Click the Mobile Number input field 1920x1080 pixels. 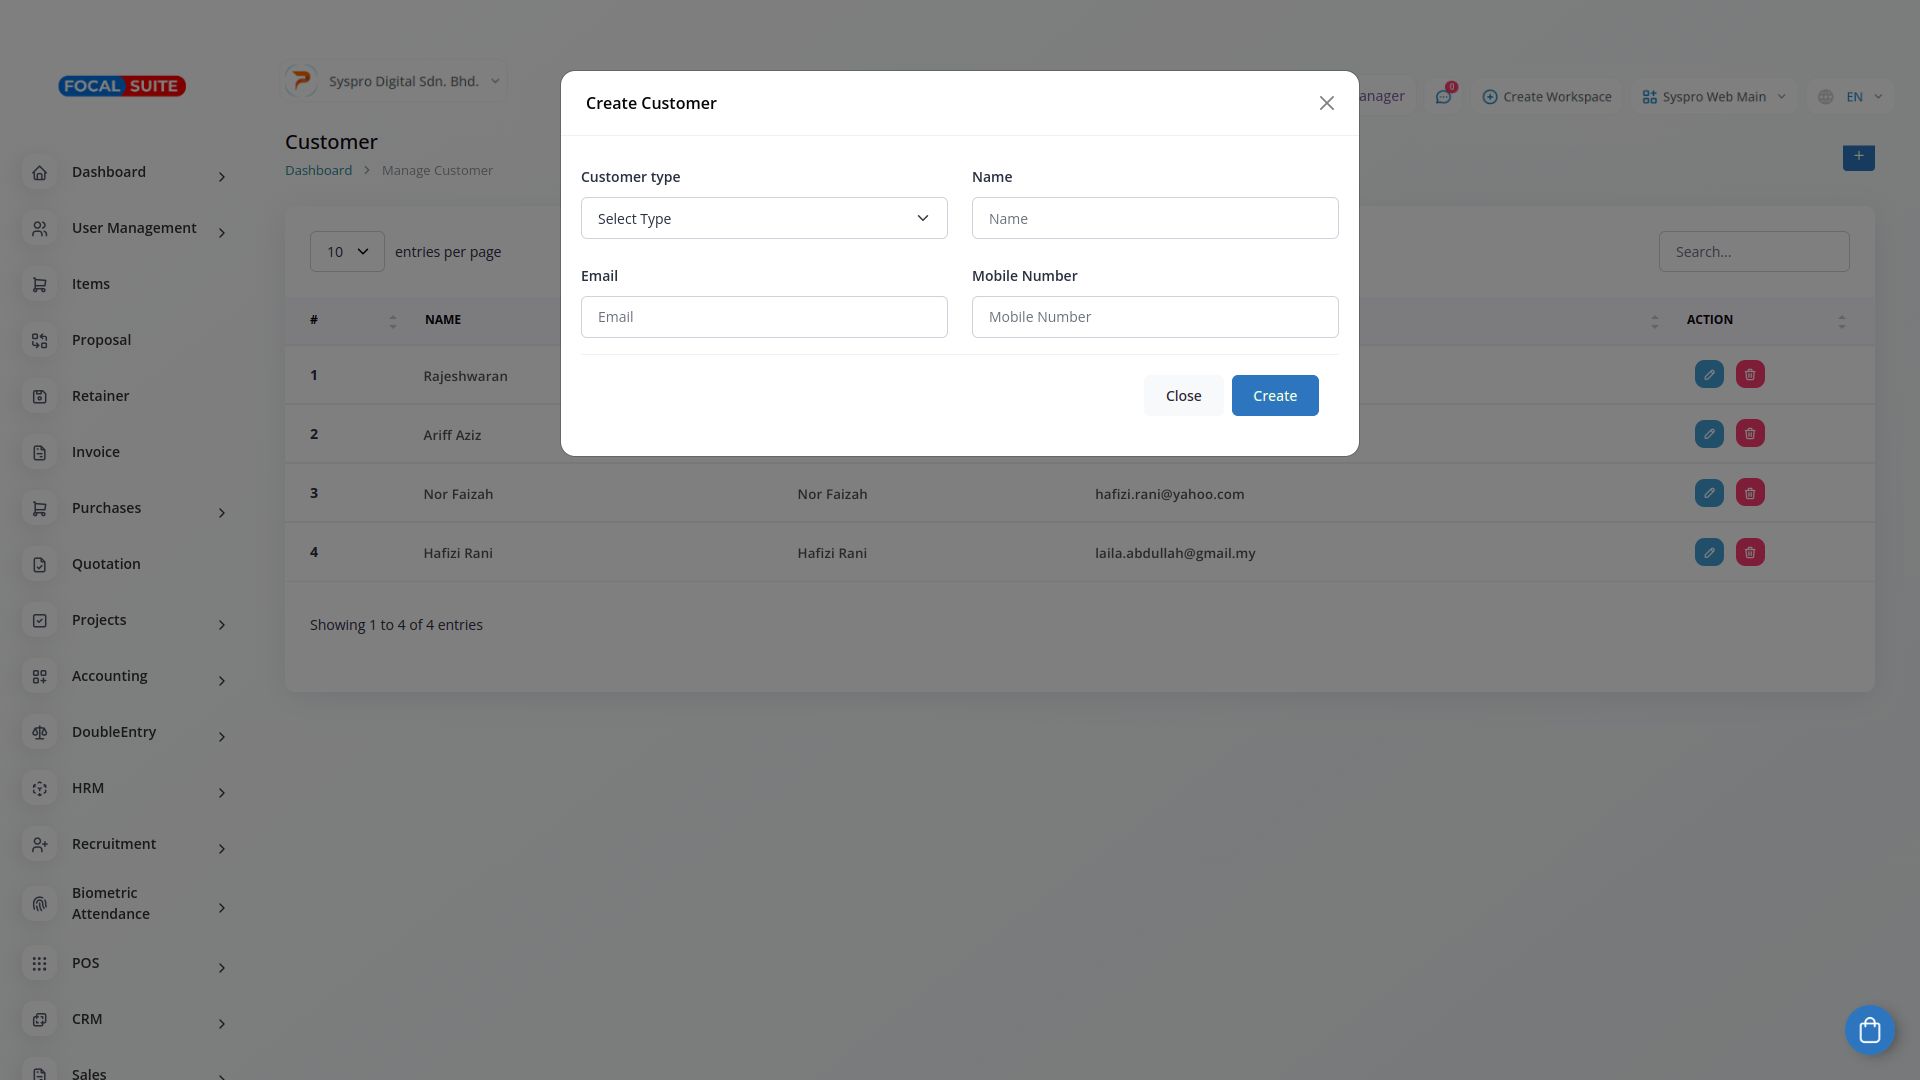click(1154, 317)
